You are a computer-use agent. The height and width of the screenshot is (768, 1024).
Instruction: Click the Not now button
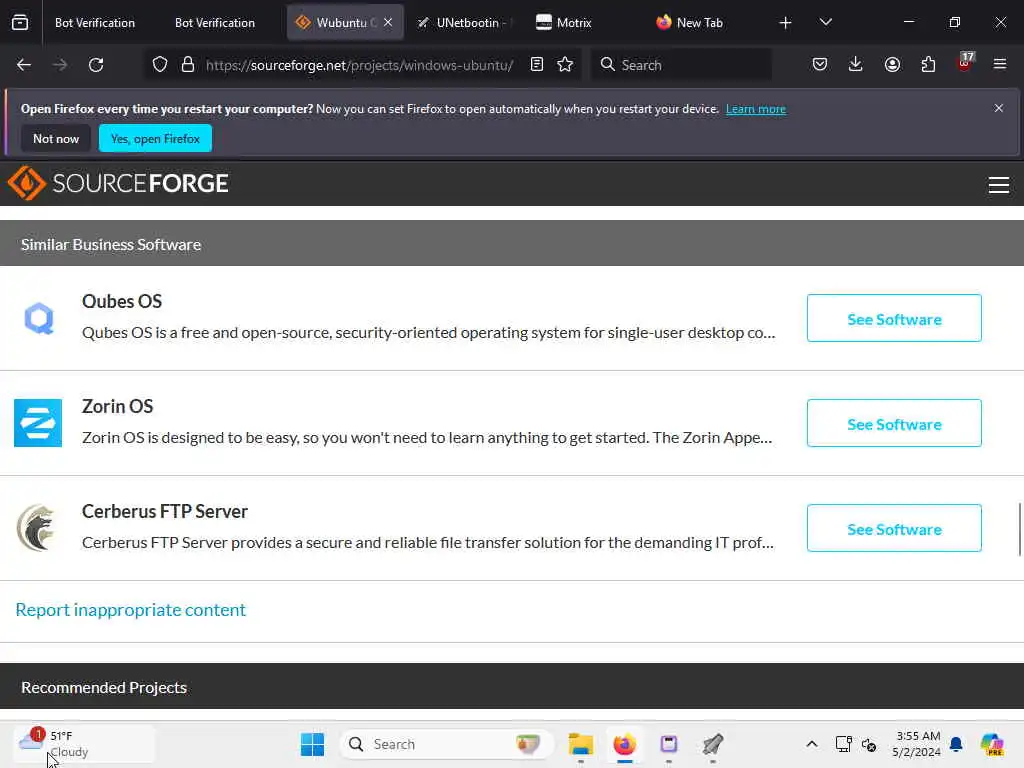[x=56, y=138]
